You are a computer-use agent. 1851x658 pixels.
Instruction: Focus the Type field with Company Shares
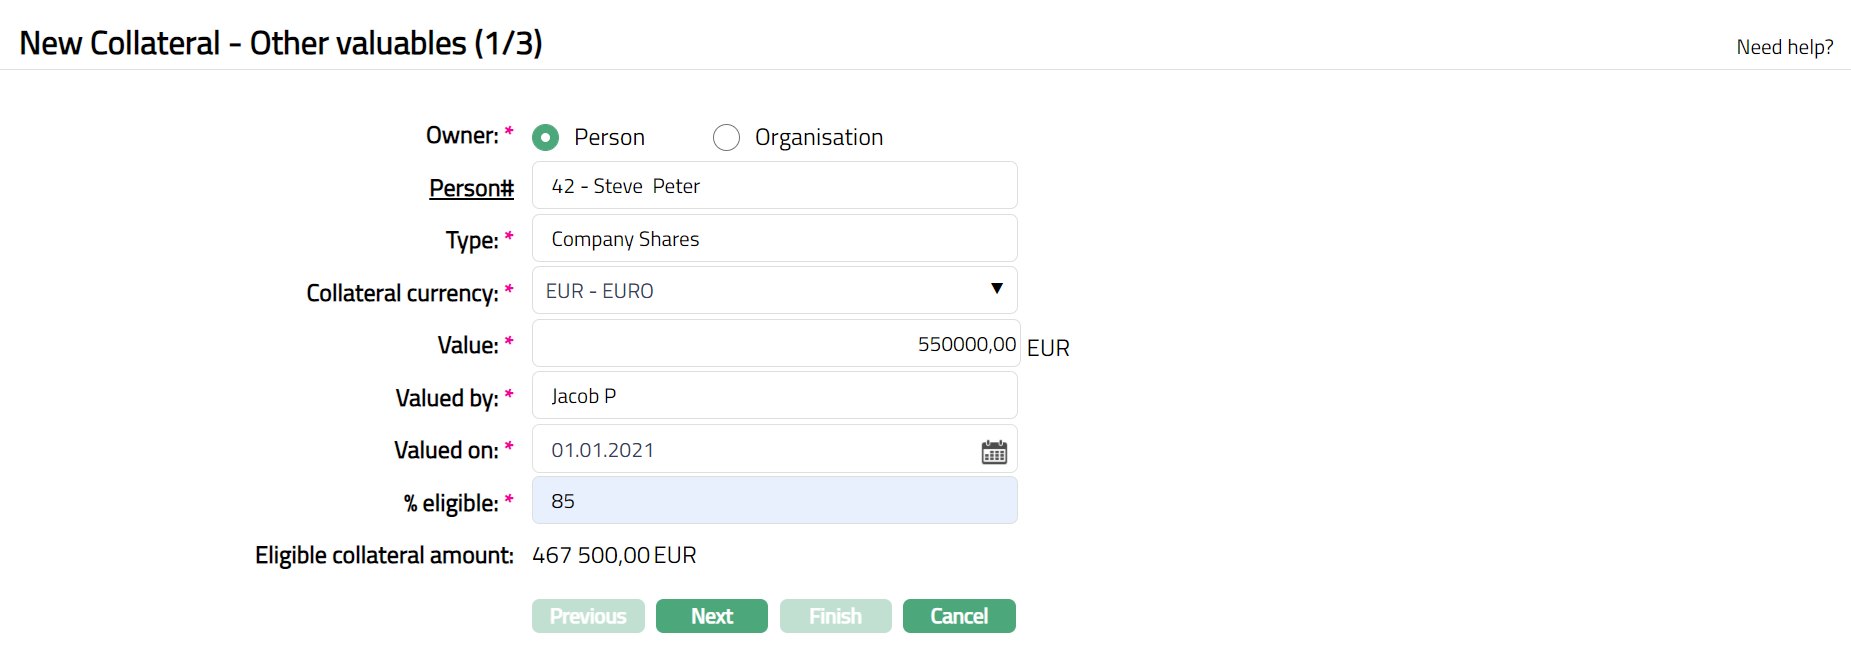[774, 239]
